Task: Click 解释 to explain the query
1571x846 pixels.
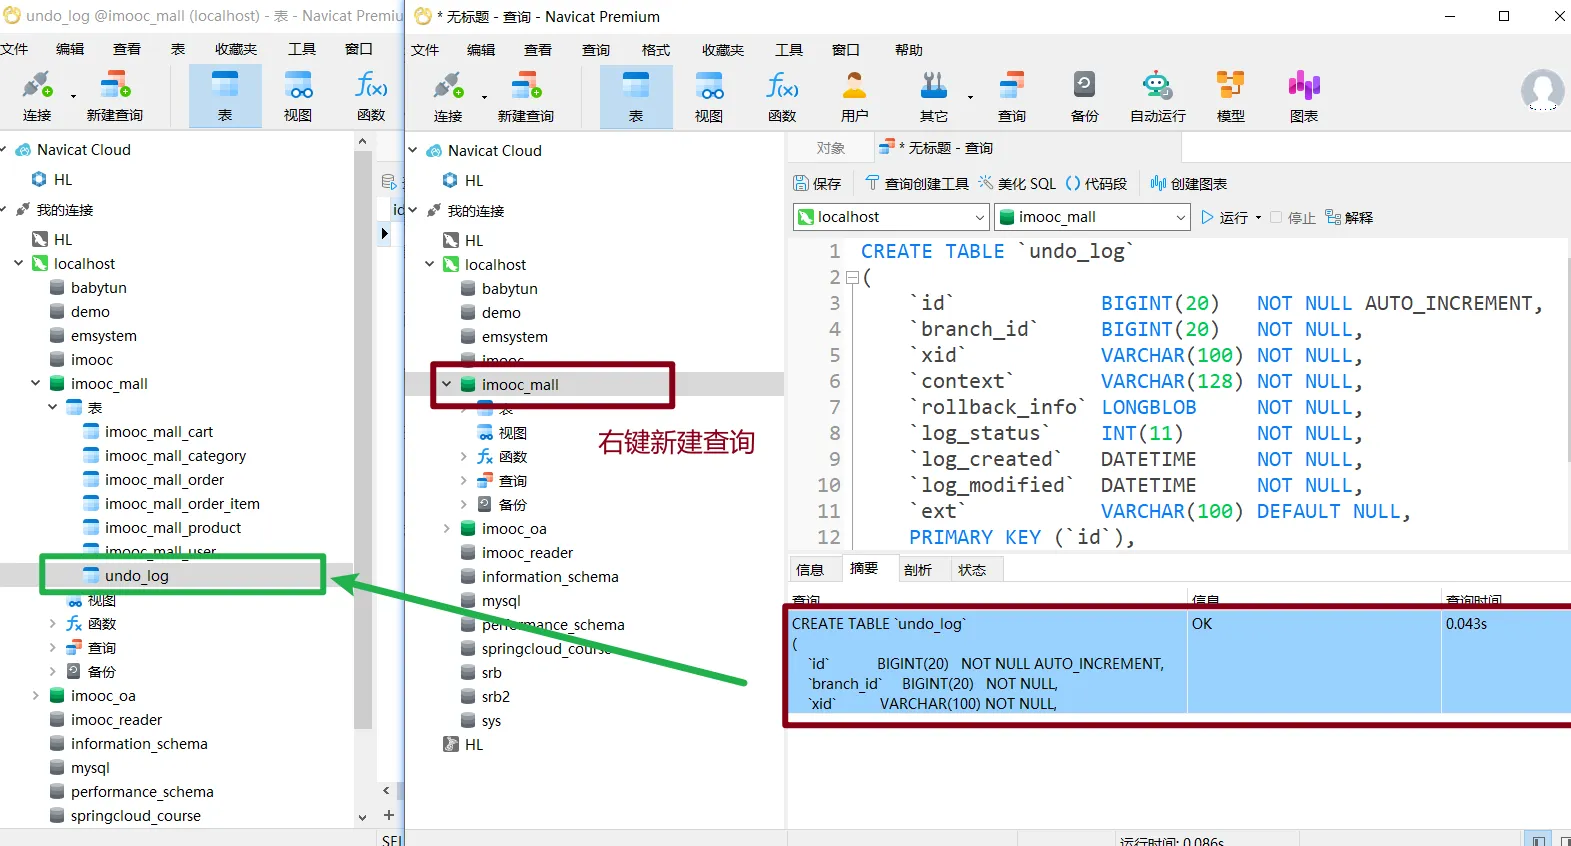Action: [x=1349, y=218]
